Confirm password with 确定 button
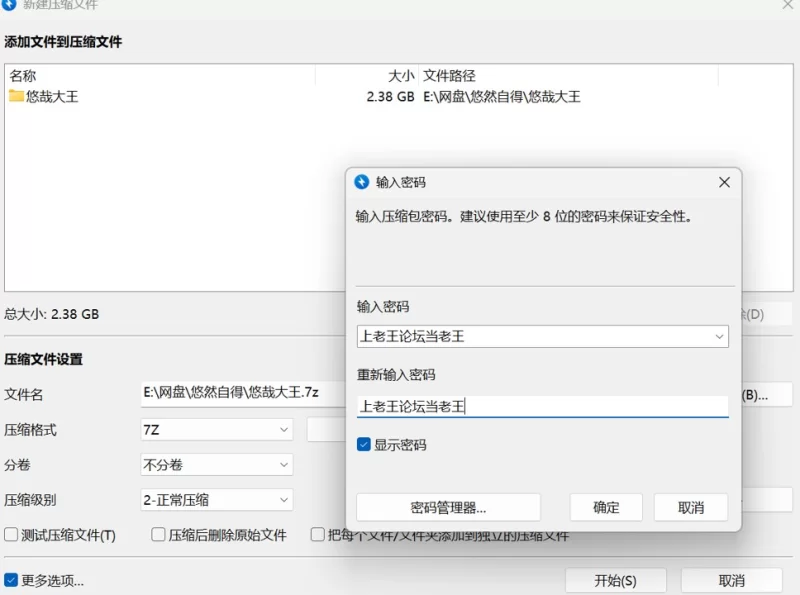 coord(606,507)
